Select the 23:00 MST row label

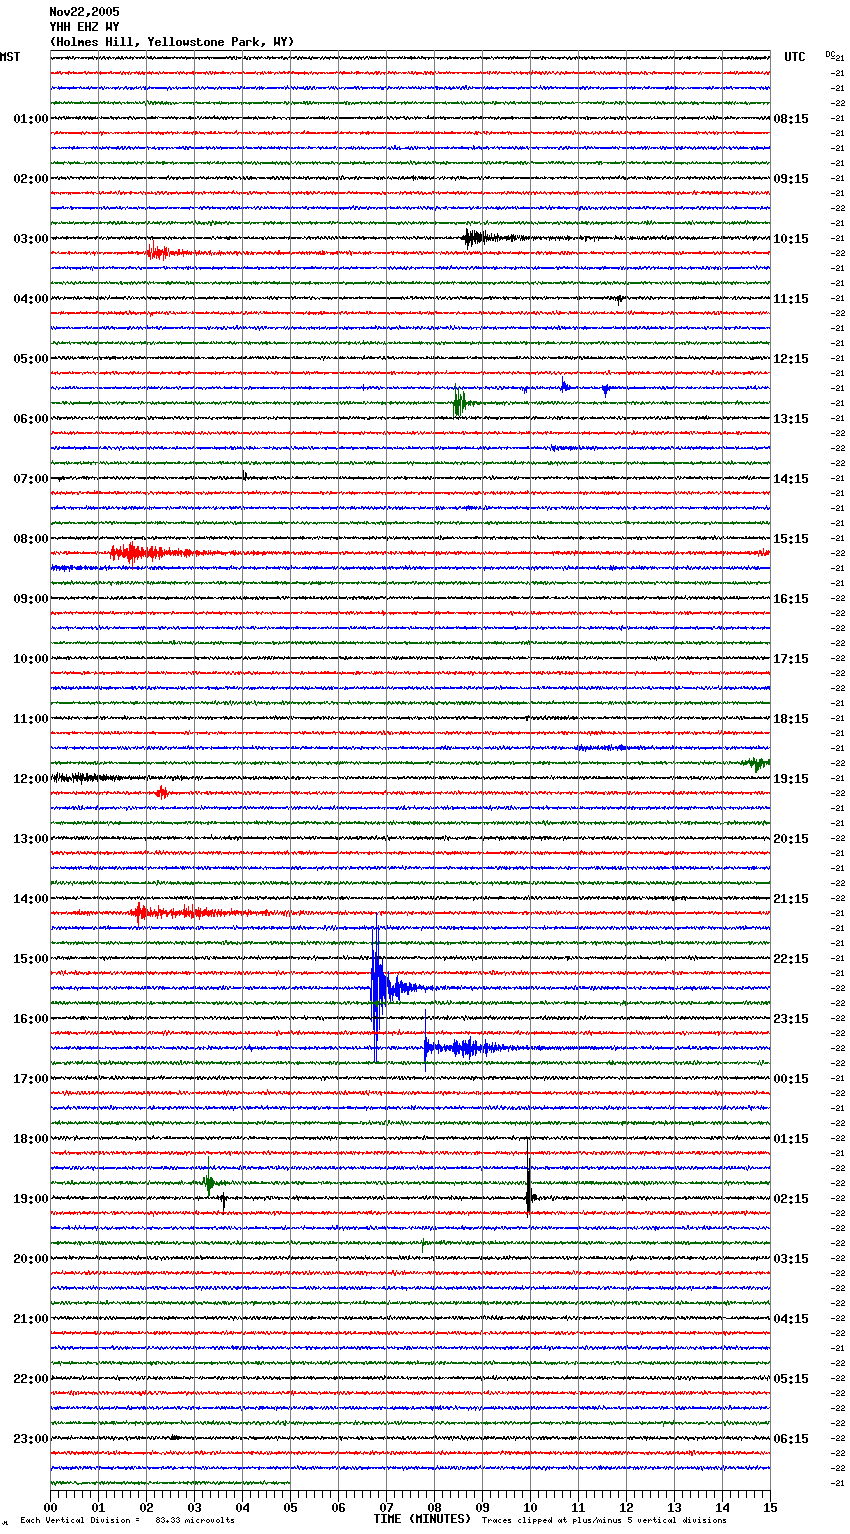coord(30,1439)
